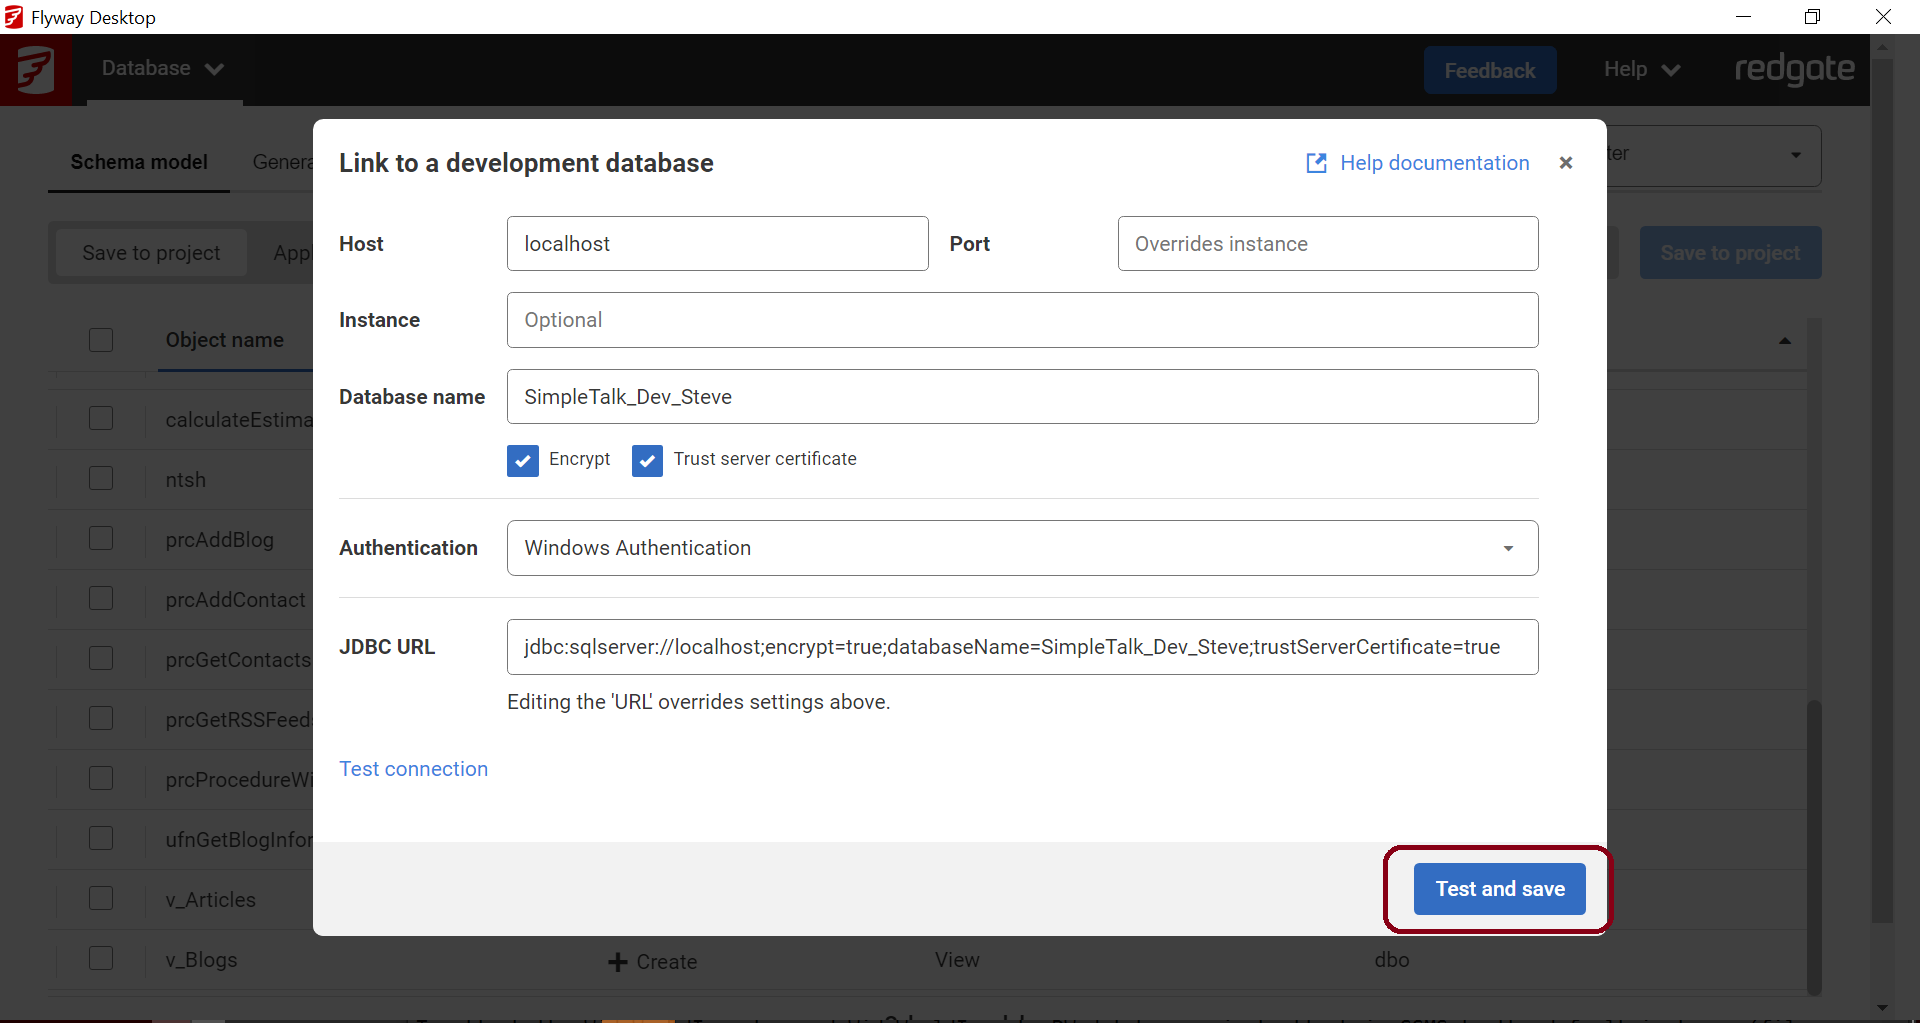Click the Feedback button
The width and height of the screenshot is (1925, 1023).
coord(1489,69)
